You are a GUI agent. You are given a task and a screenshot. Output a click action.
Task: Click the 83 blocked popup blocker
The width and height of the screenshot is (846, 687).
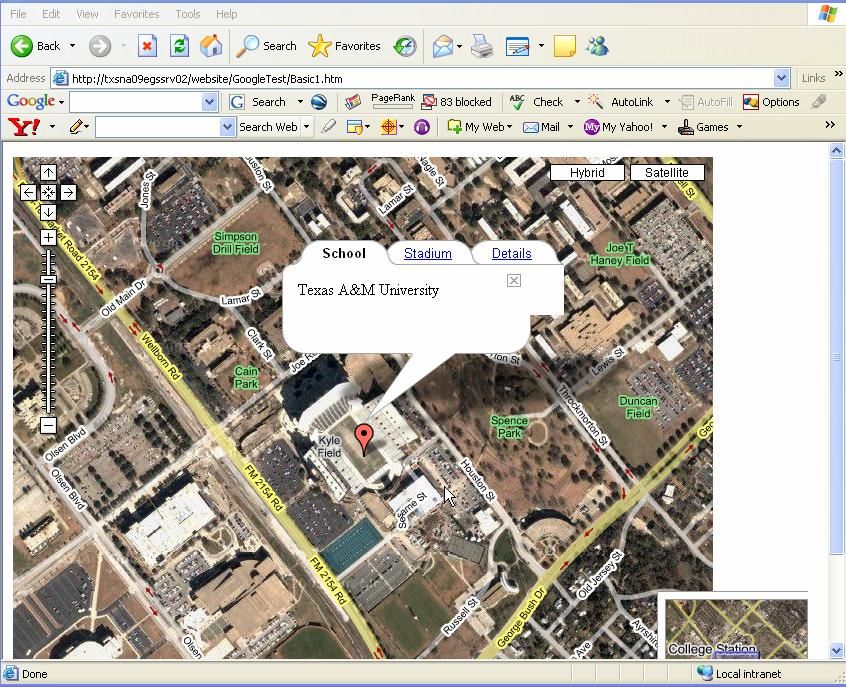[456, 102]
